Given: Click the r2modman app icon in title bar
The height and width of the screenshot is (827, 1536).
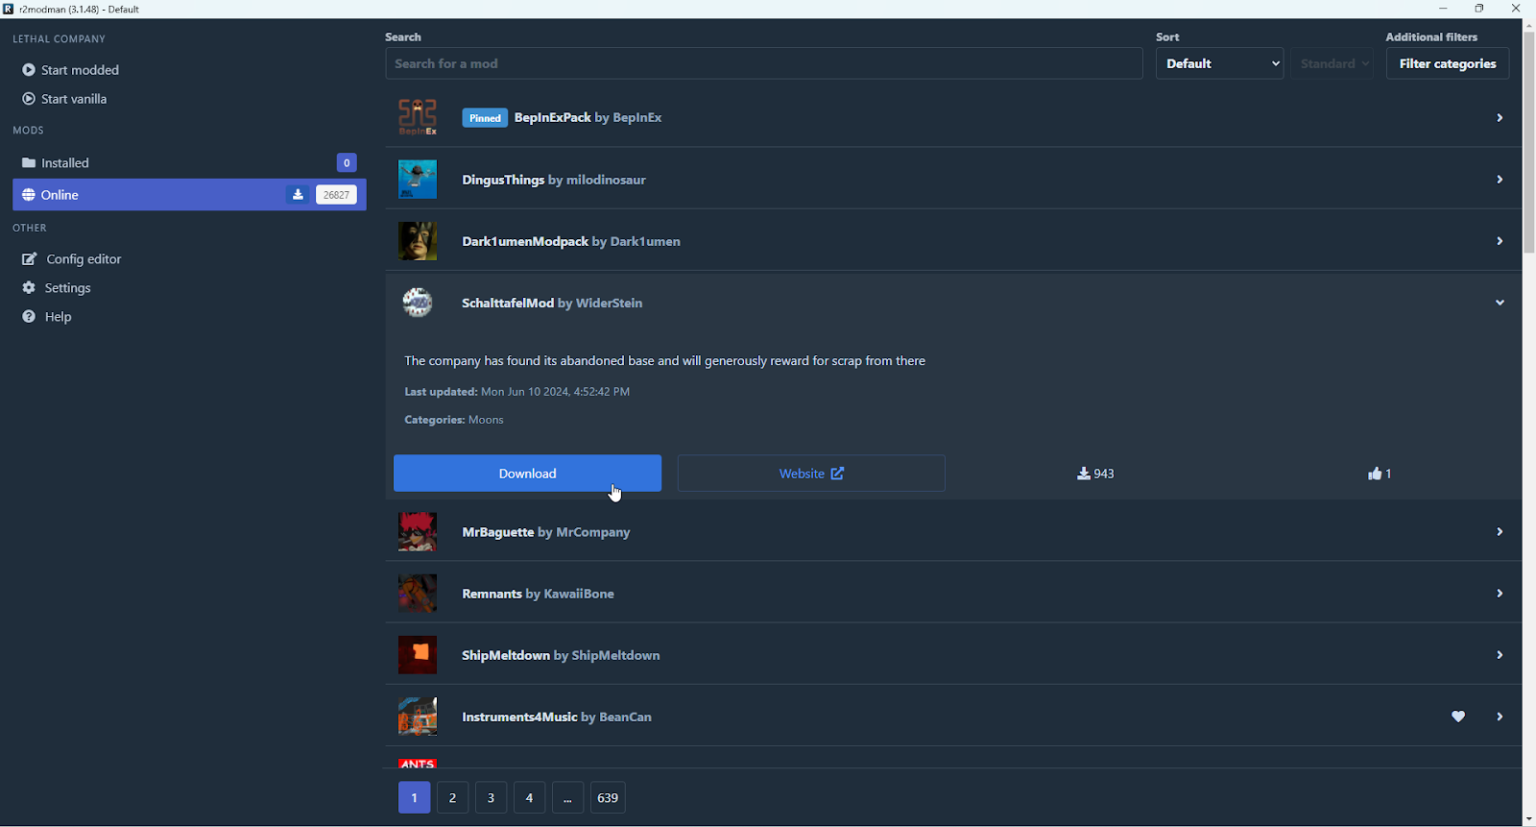Looking at the screenshot, I should (8, 9).
